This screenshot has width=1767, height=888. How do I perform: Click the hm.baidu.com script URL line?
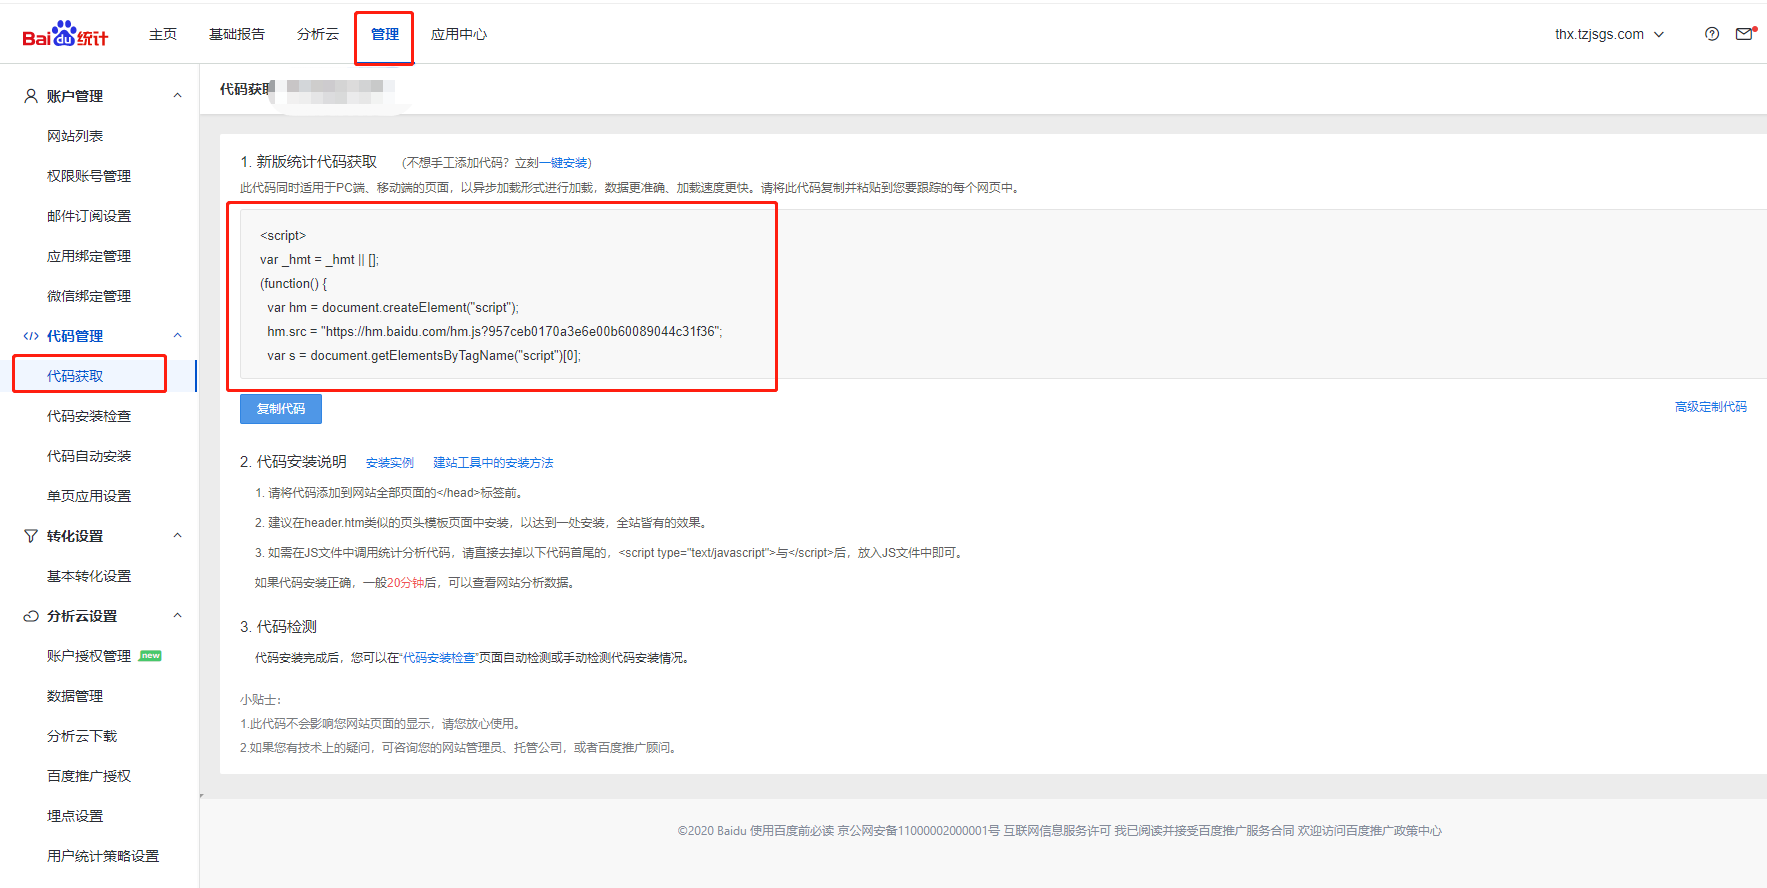point(495,331)
